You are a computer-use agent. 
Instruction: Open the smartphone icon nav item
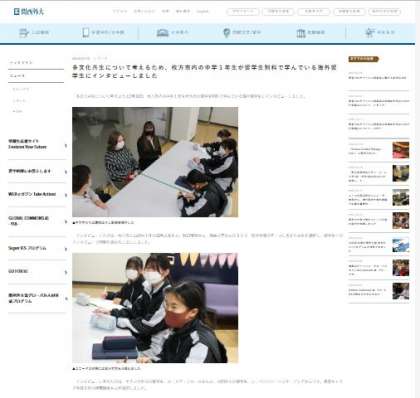click(103, 32)
